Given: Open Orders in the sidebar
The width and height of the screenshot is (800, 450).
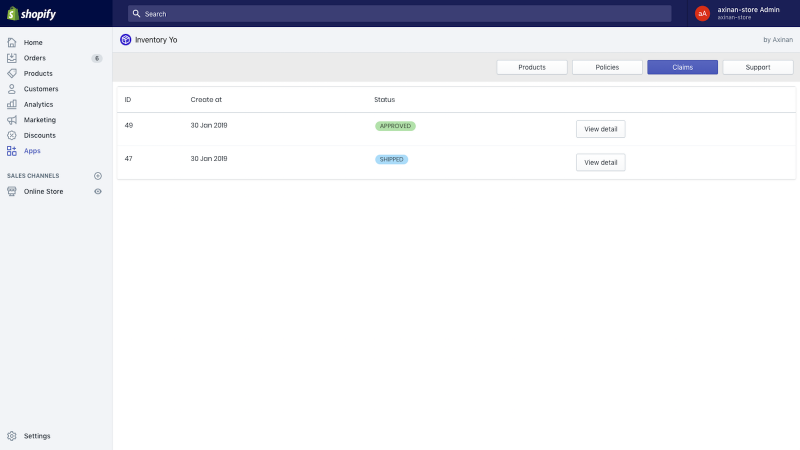Looking at the screenshot, I should point(35,58).
